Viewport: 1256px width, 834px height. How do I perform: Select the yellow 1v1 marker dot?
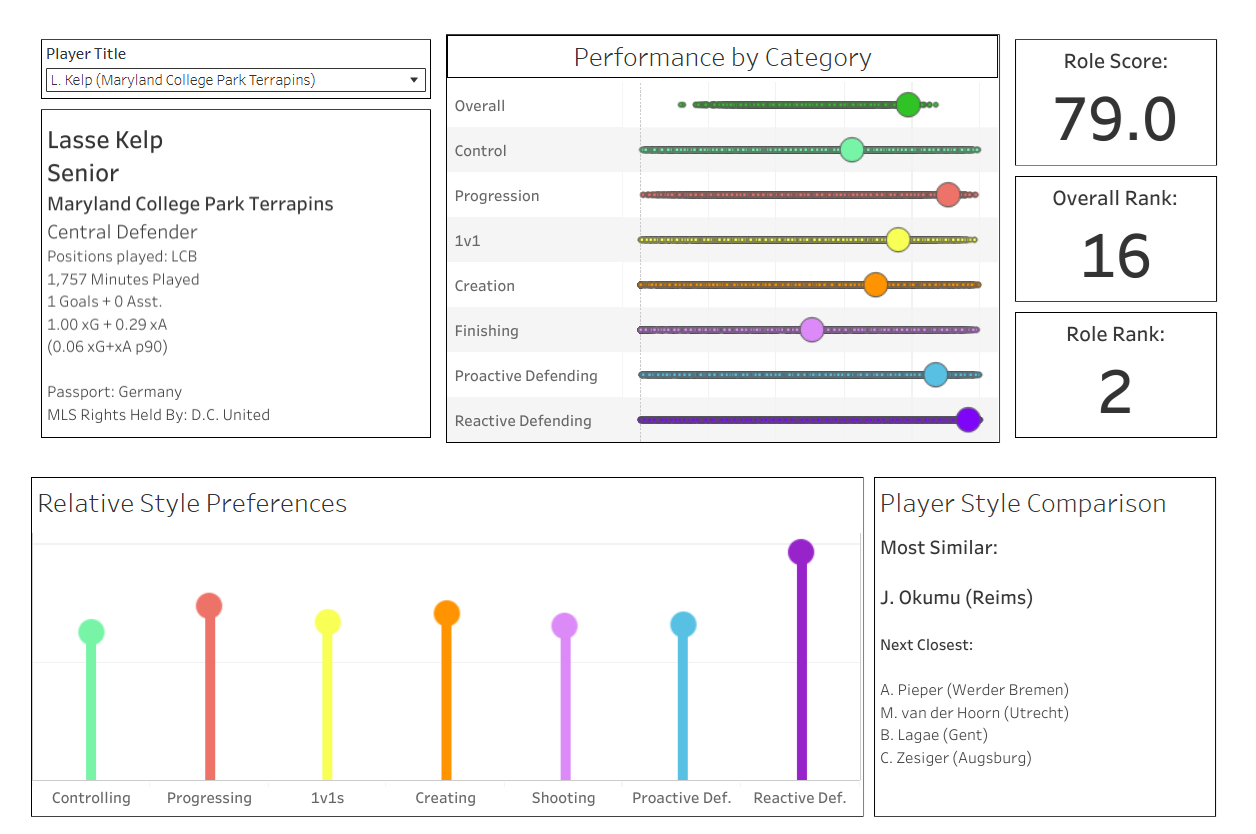[898, 239]
